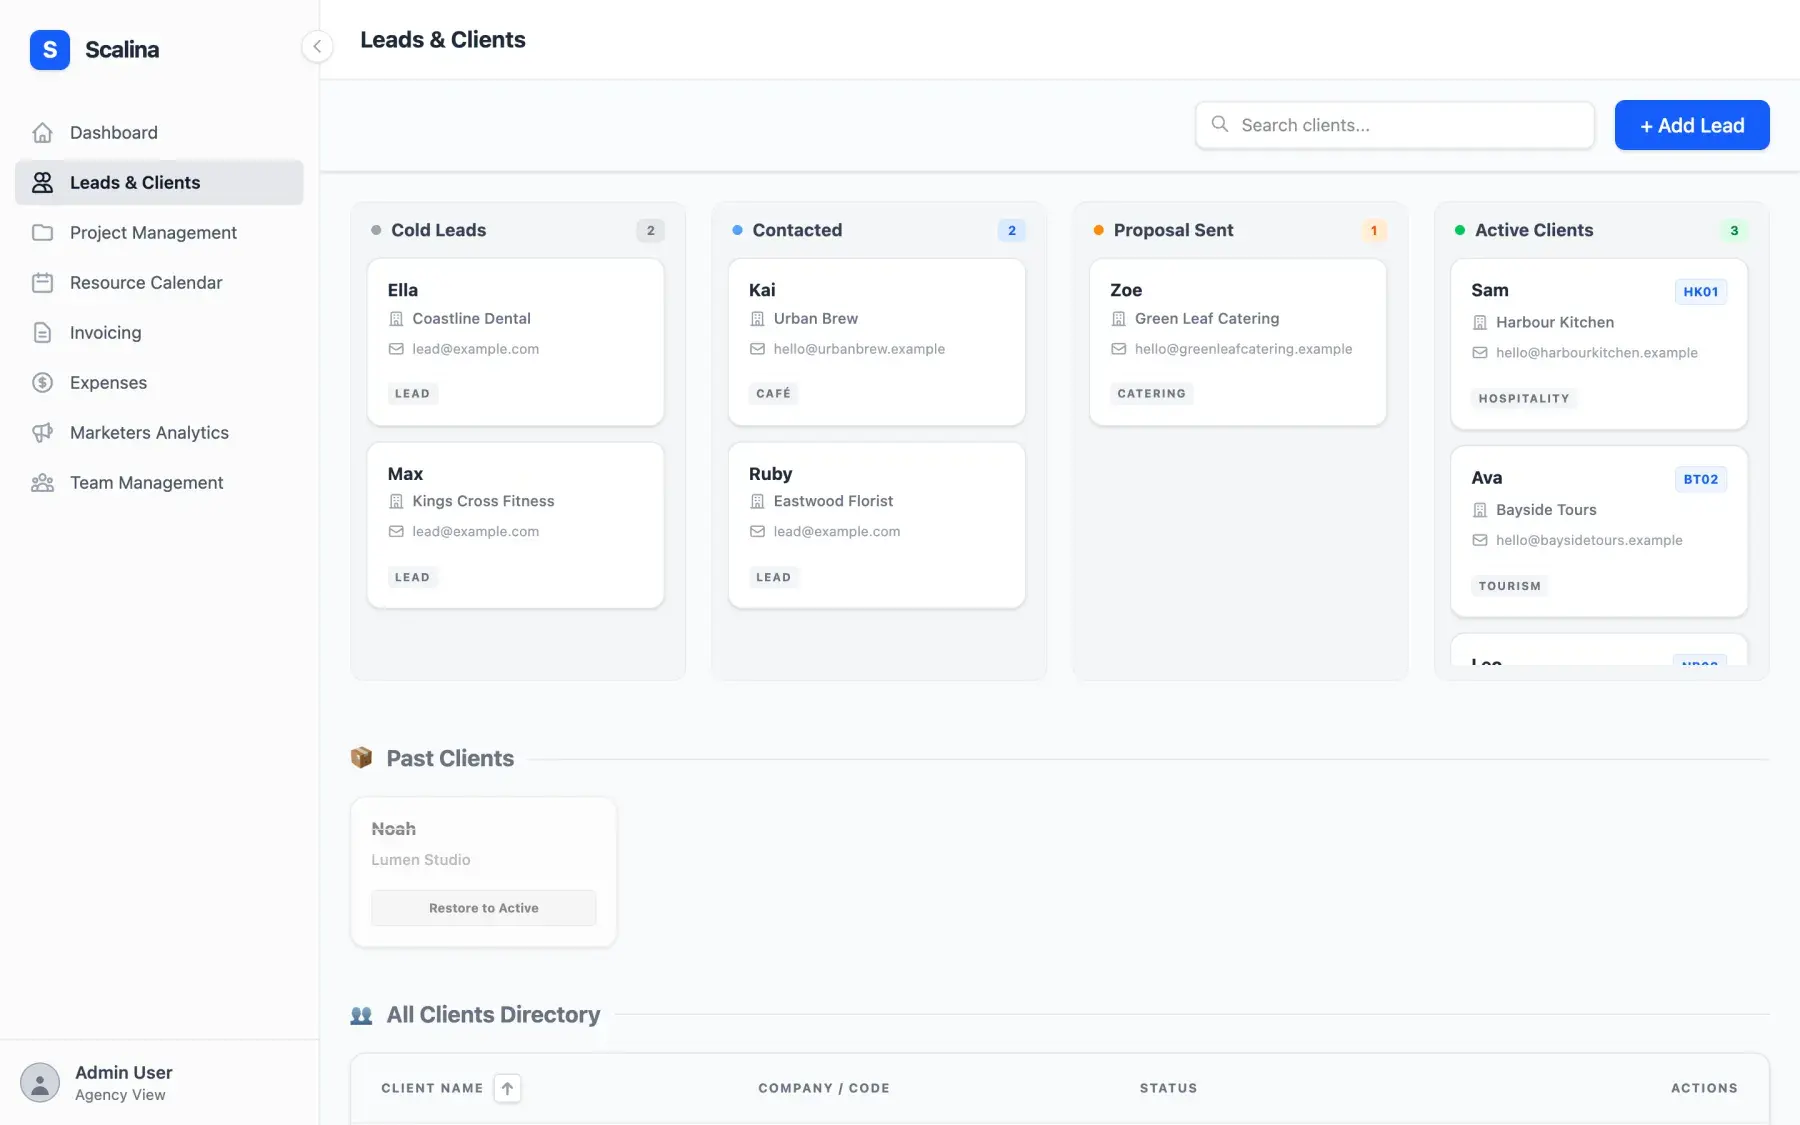The height and width of the screenshot is (1125, 1800).
Task: Click the CAFÉ tag on Kai's card
Action: [773, 394]
